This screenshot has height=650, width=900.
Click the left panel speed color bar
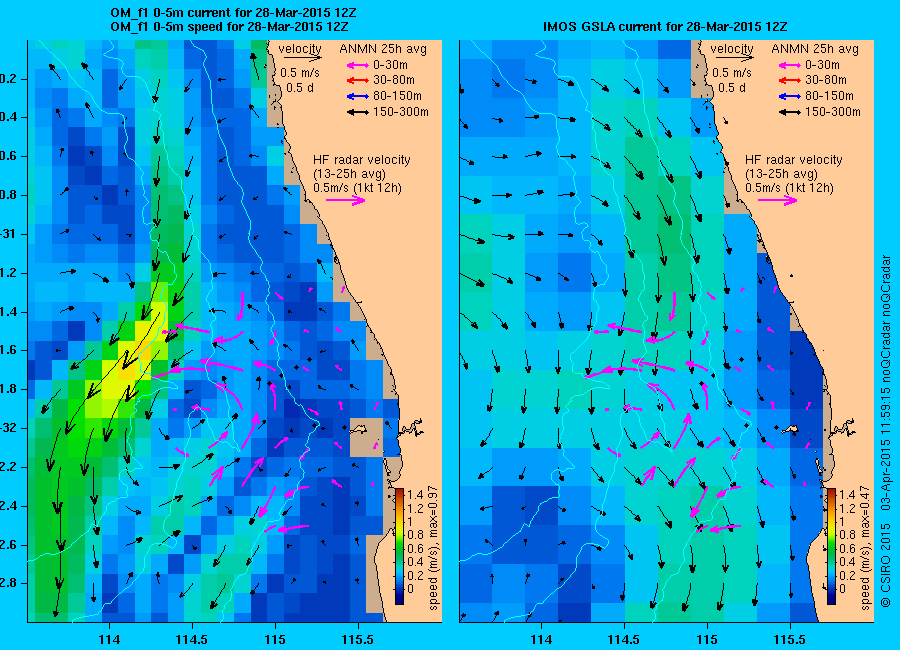(399, 546)
